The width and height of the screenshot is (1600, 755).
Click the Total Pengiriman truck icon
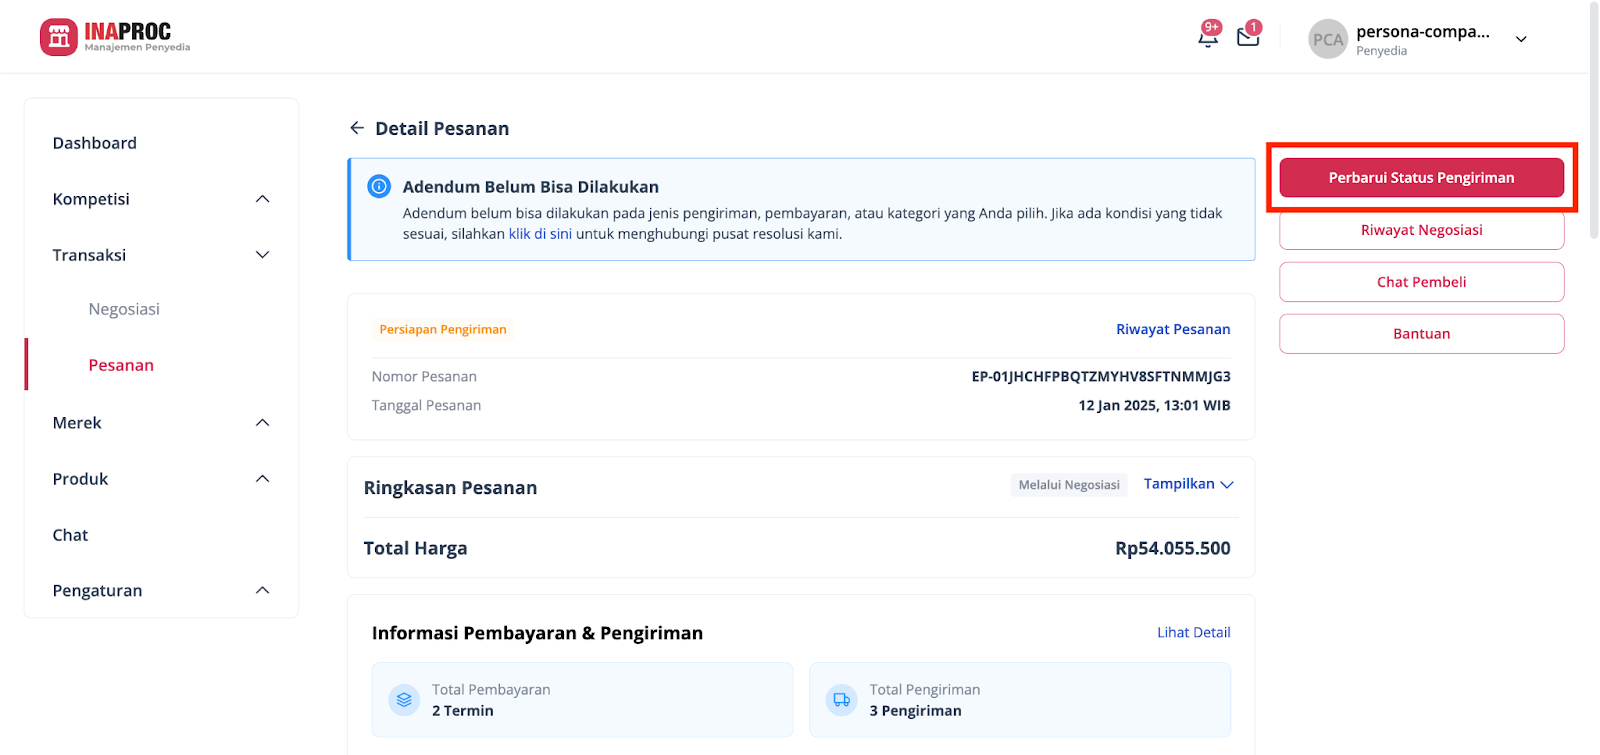[x=842, y=700]
